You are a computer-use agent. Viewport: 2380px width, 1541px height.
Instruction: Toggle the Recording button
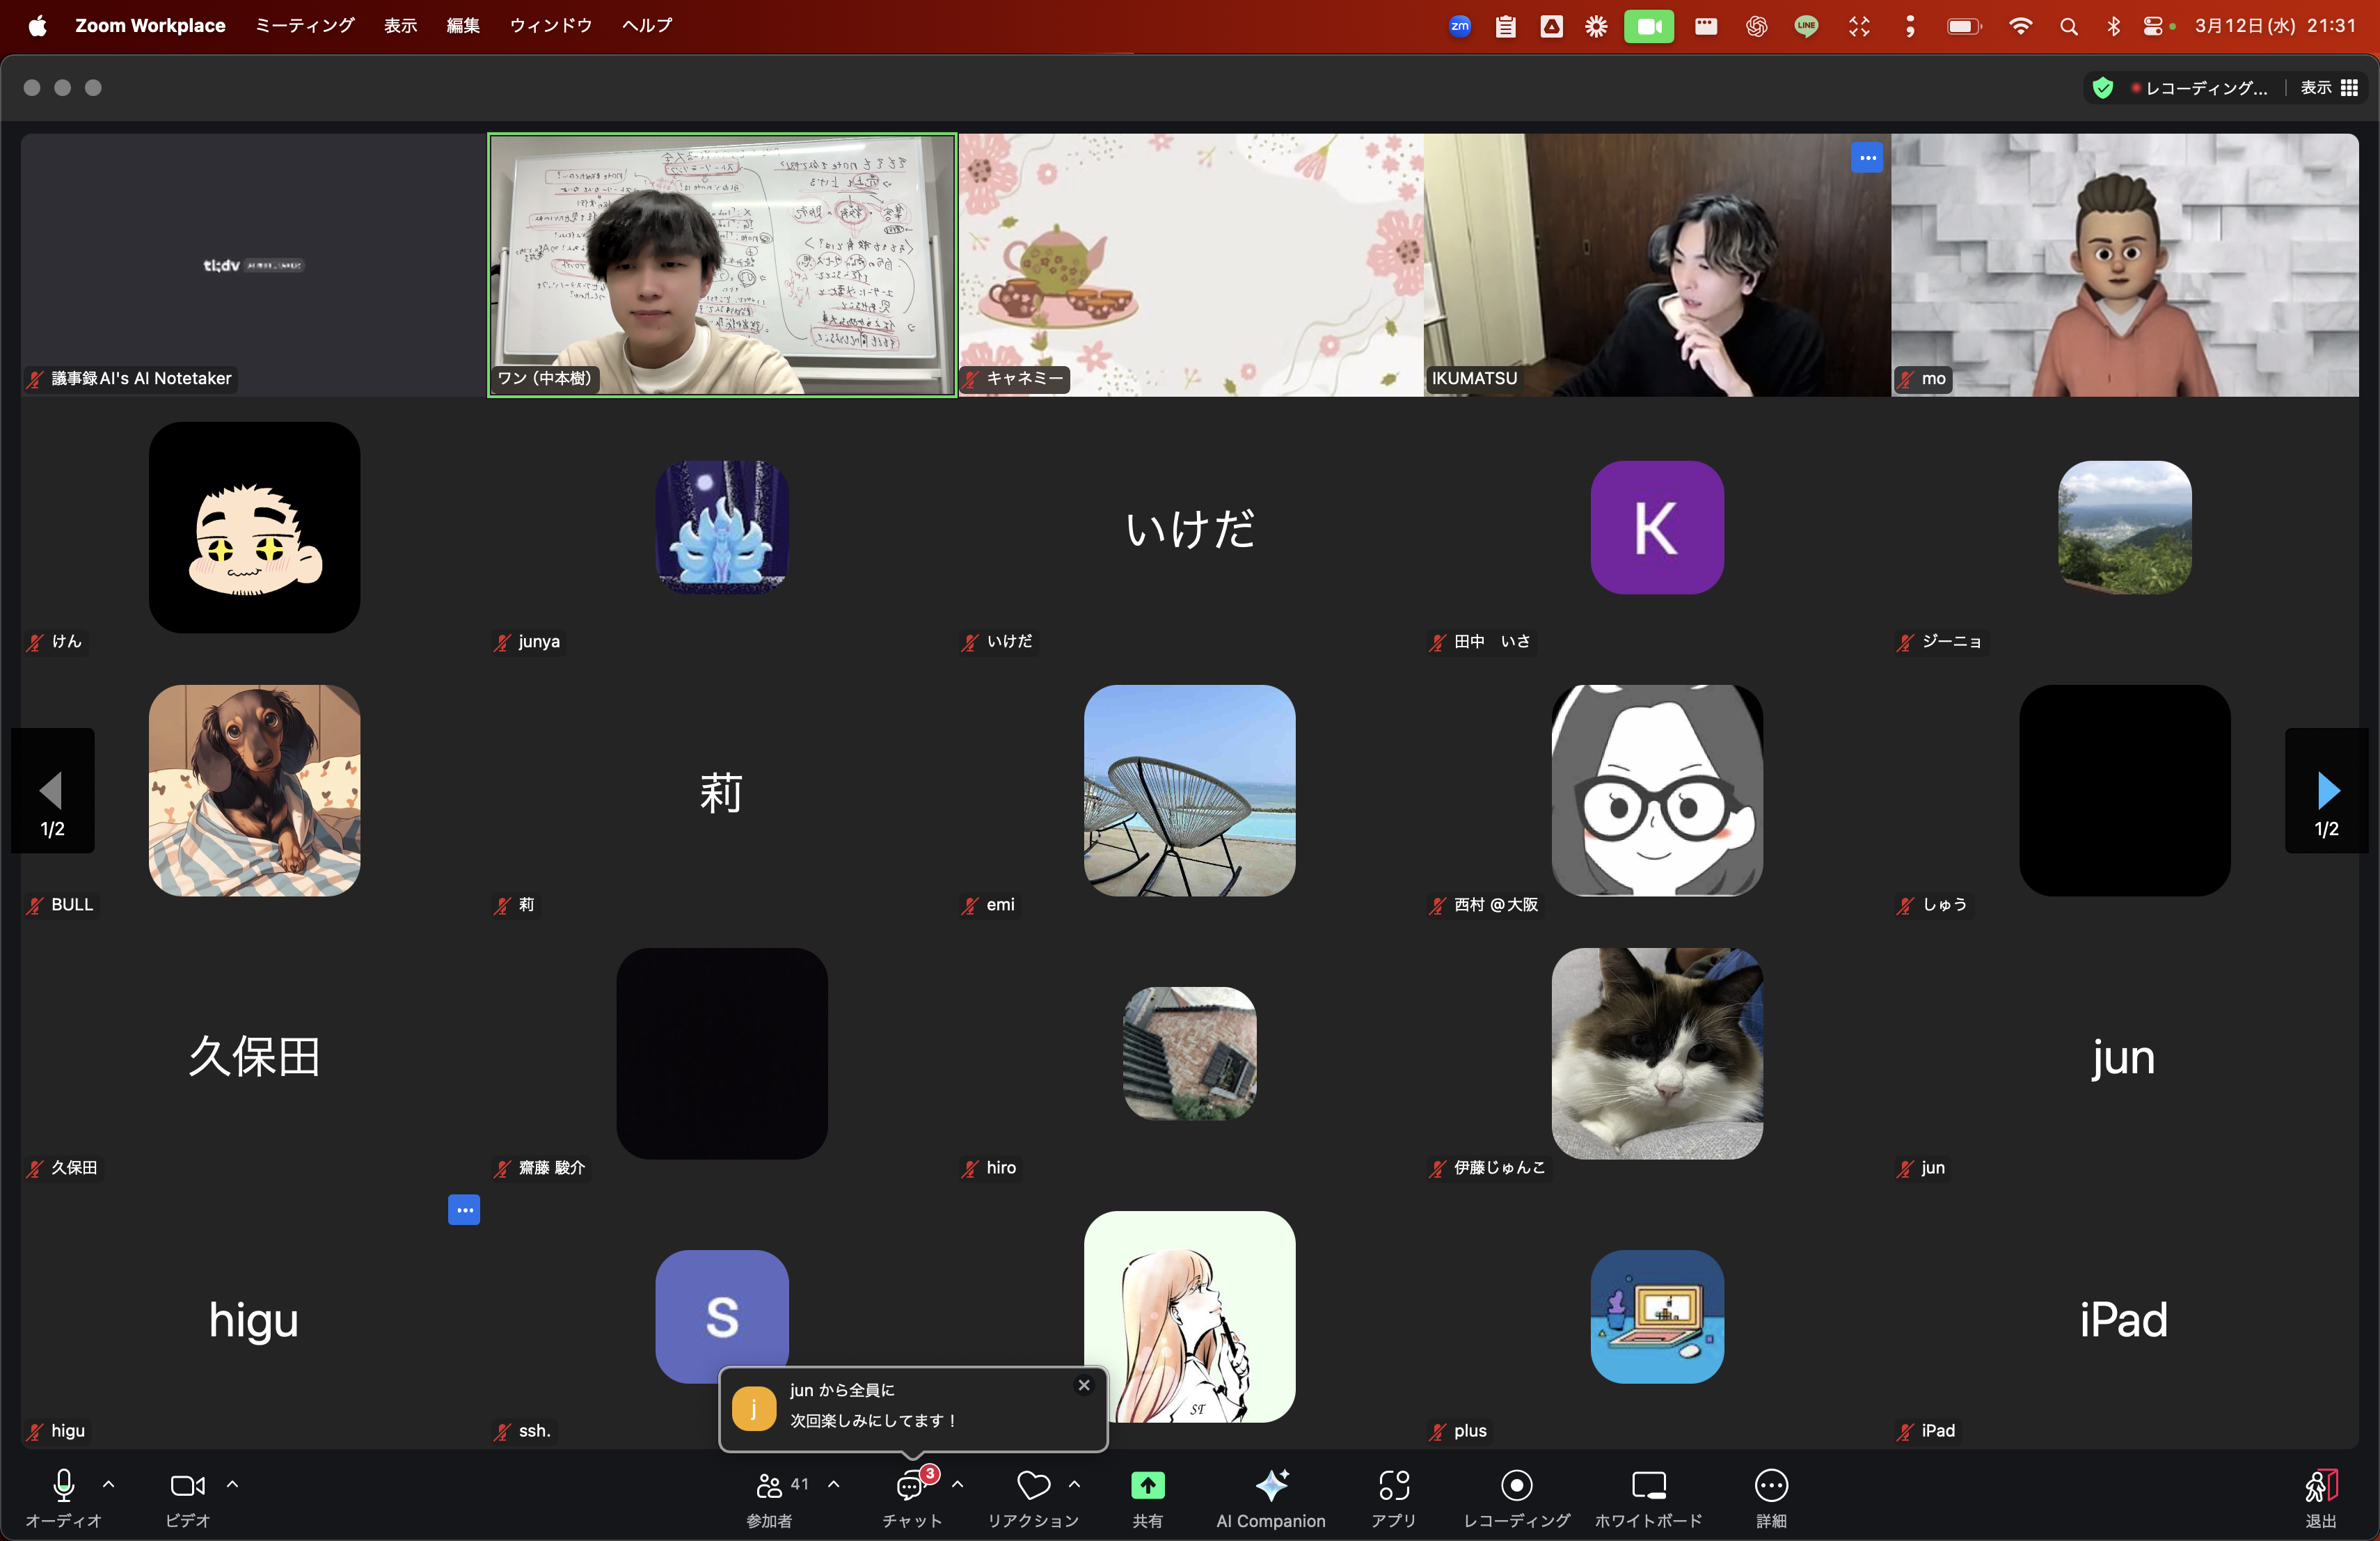(1516, 1486)
